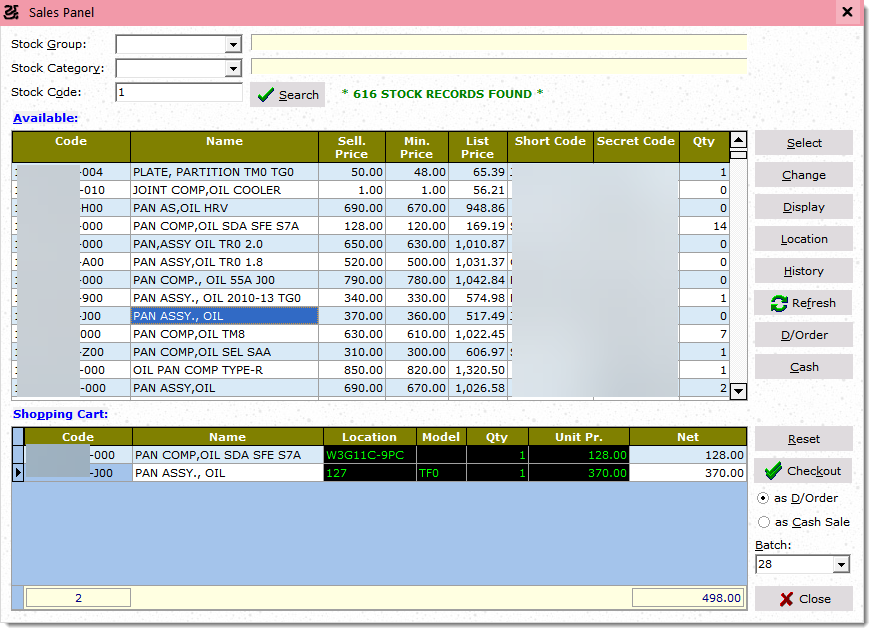Expand the Batch dropdown showing 28

pyautogui.click(x=841, y=565)
